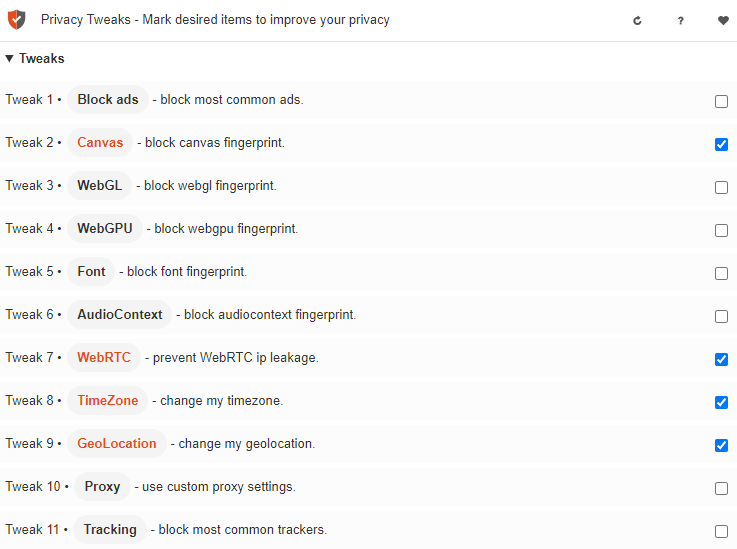The height and width of the screenshot is (549, 737).
Task: Click the Canvas label pill
Action: tap(100, 142)
